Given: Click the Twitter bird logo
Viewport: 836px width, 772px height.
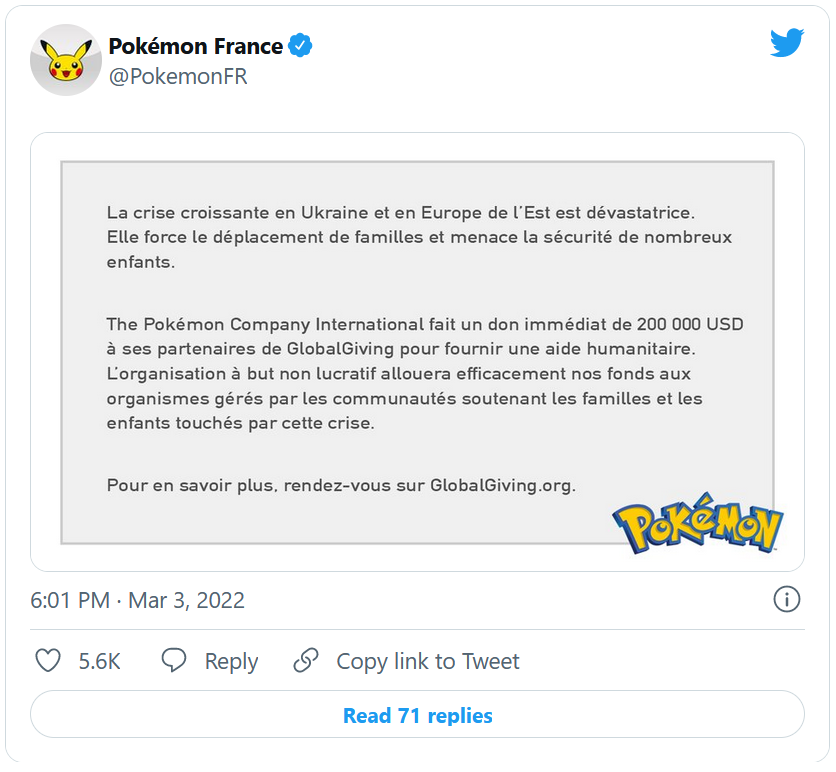Looking at the screenshot, I should [787, 42].
